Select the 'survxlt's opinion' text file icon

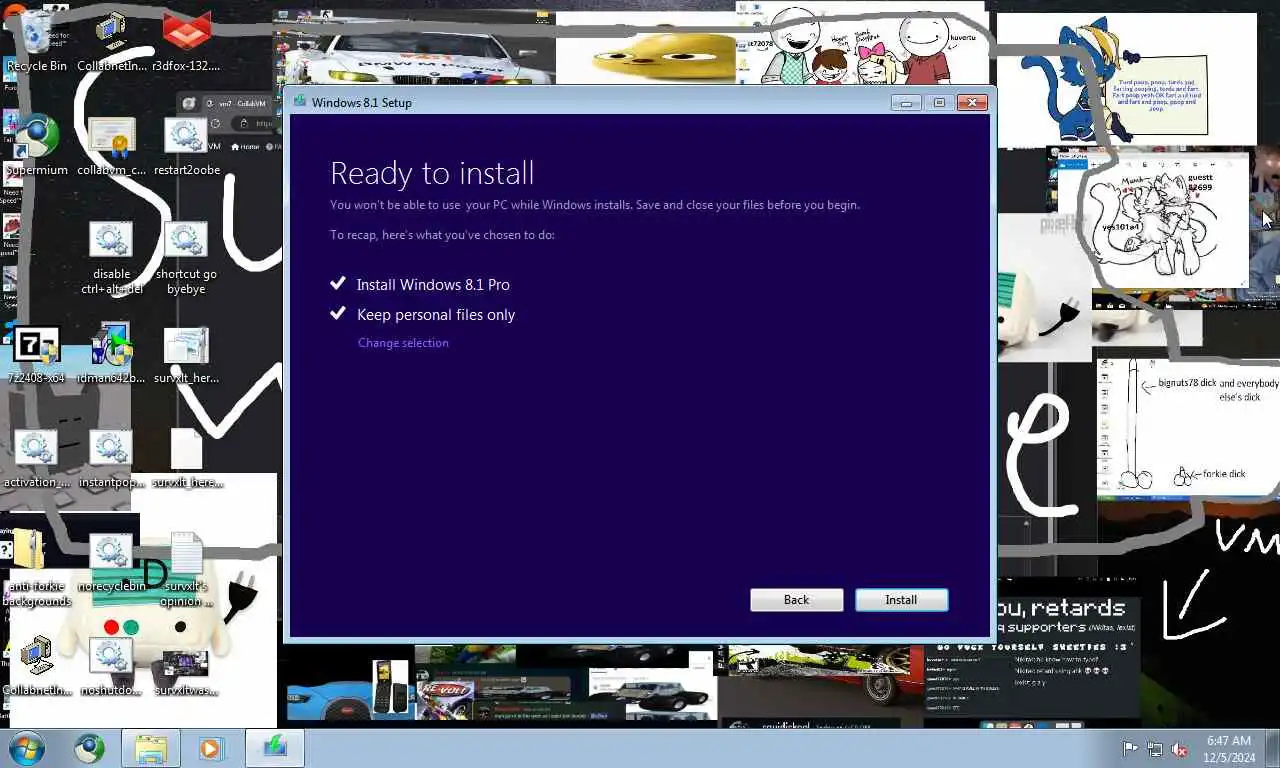click(186, 568)
